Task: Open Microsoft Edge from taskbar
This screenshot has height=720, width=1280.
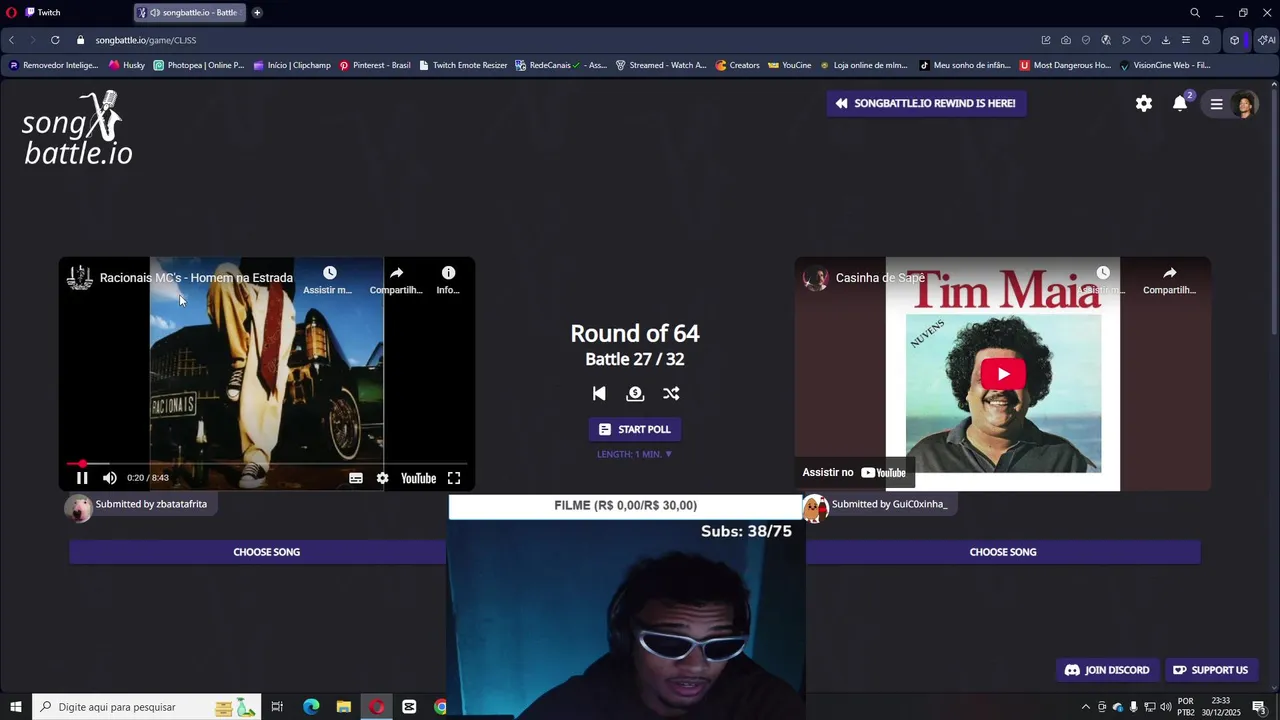Action: tap(311, 707)
